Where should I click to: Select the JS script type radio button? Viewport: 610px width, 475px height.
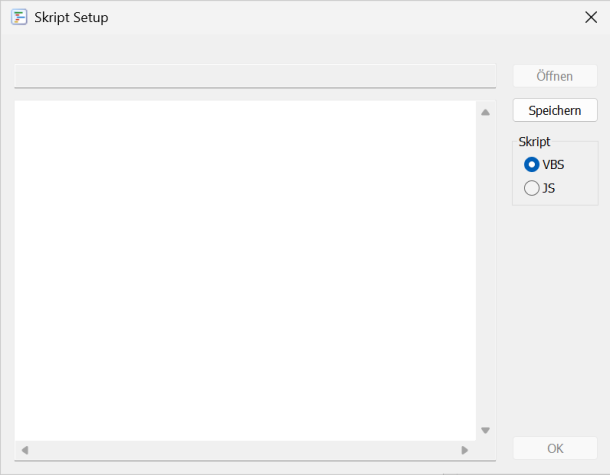531,187
